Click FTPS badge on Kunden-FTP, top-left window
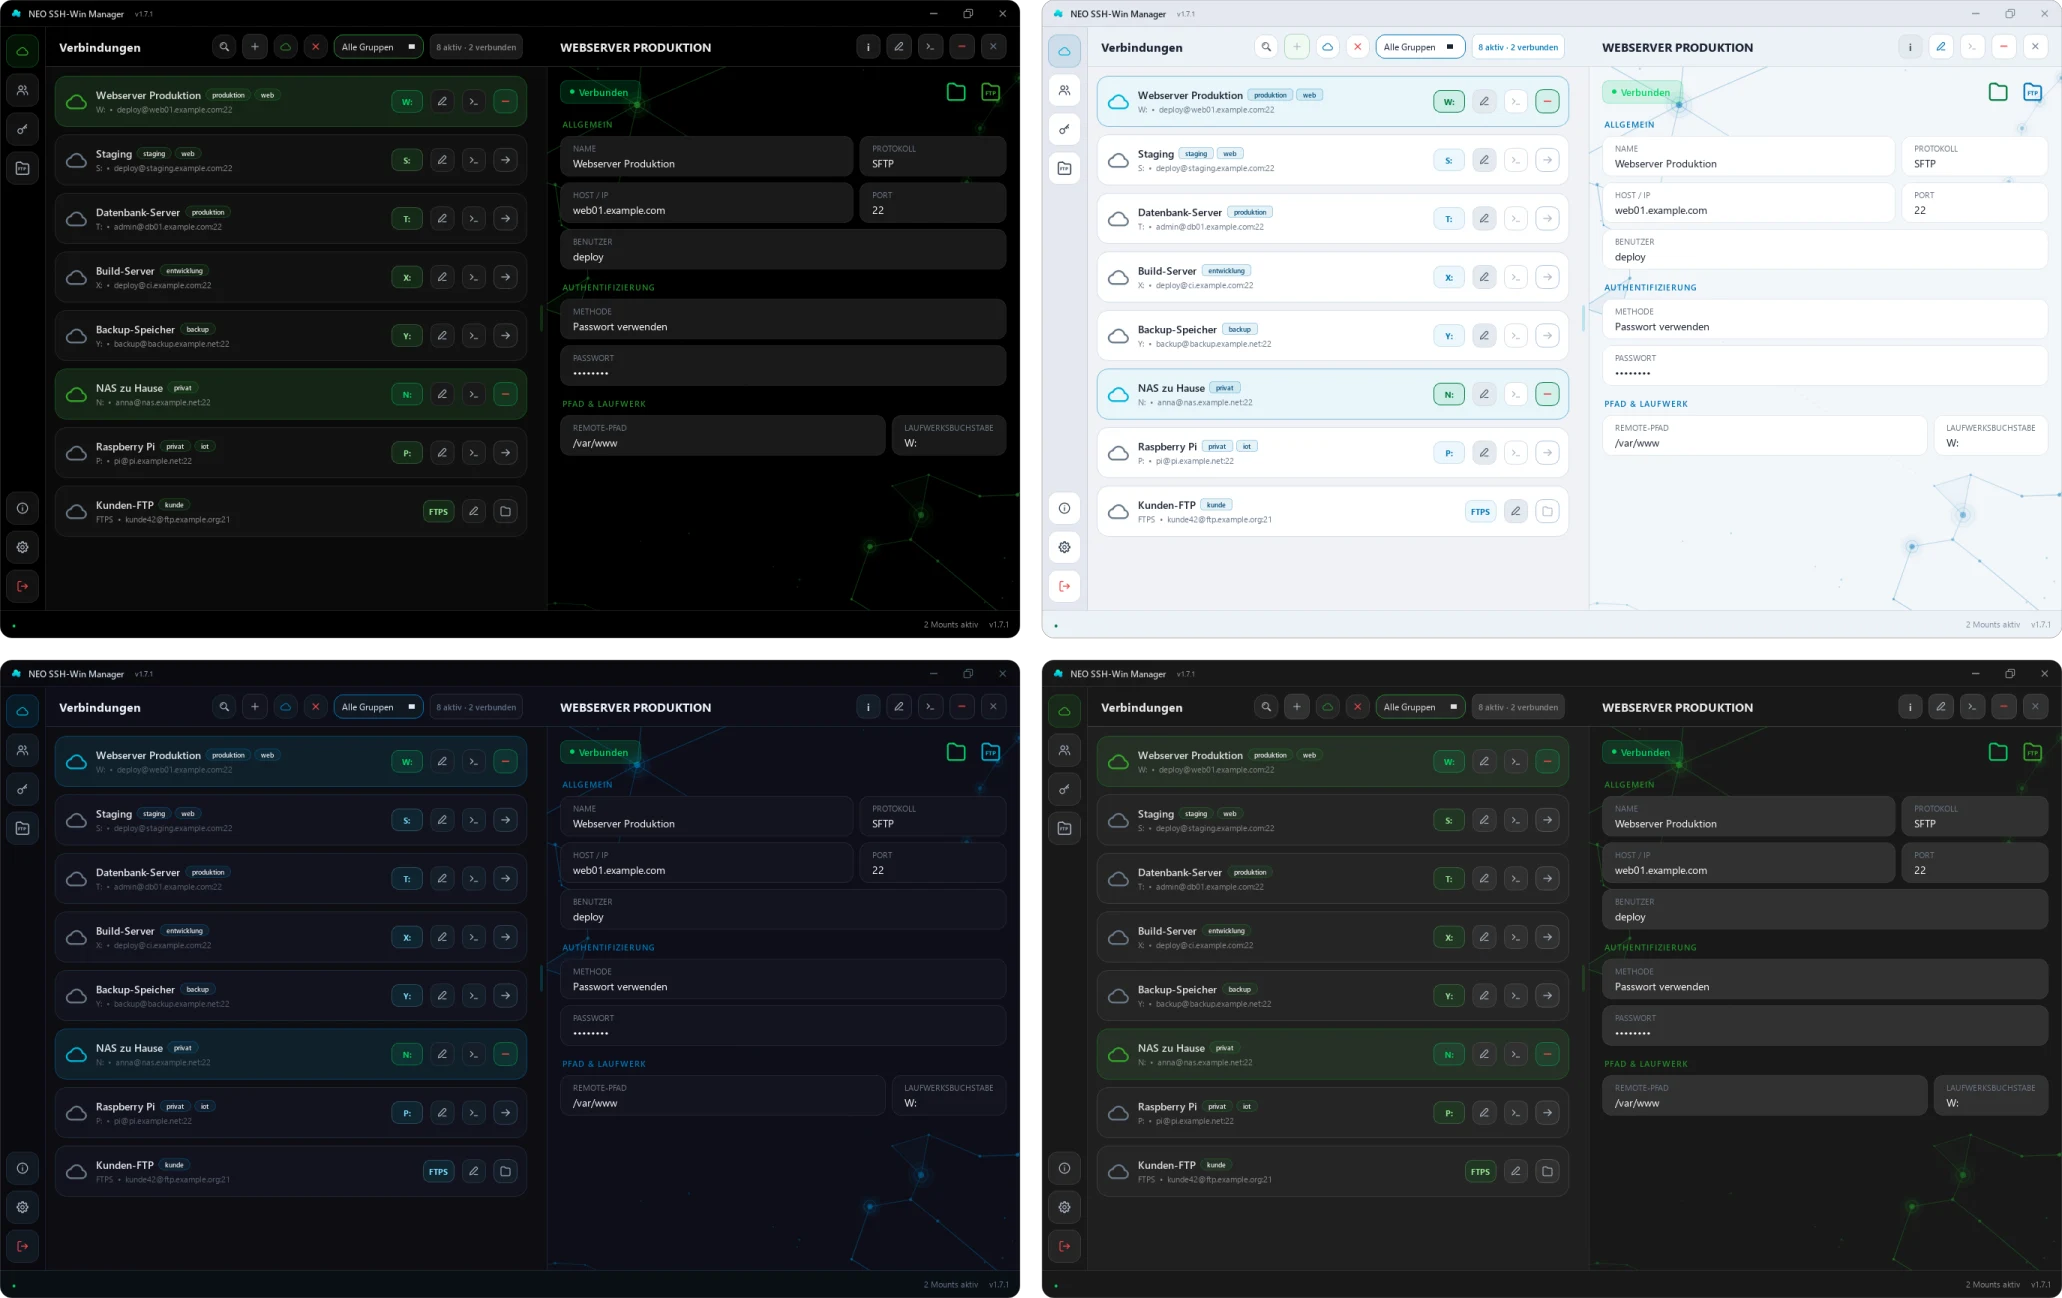 click(438, 511)
